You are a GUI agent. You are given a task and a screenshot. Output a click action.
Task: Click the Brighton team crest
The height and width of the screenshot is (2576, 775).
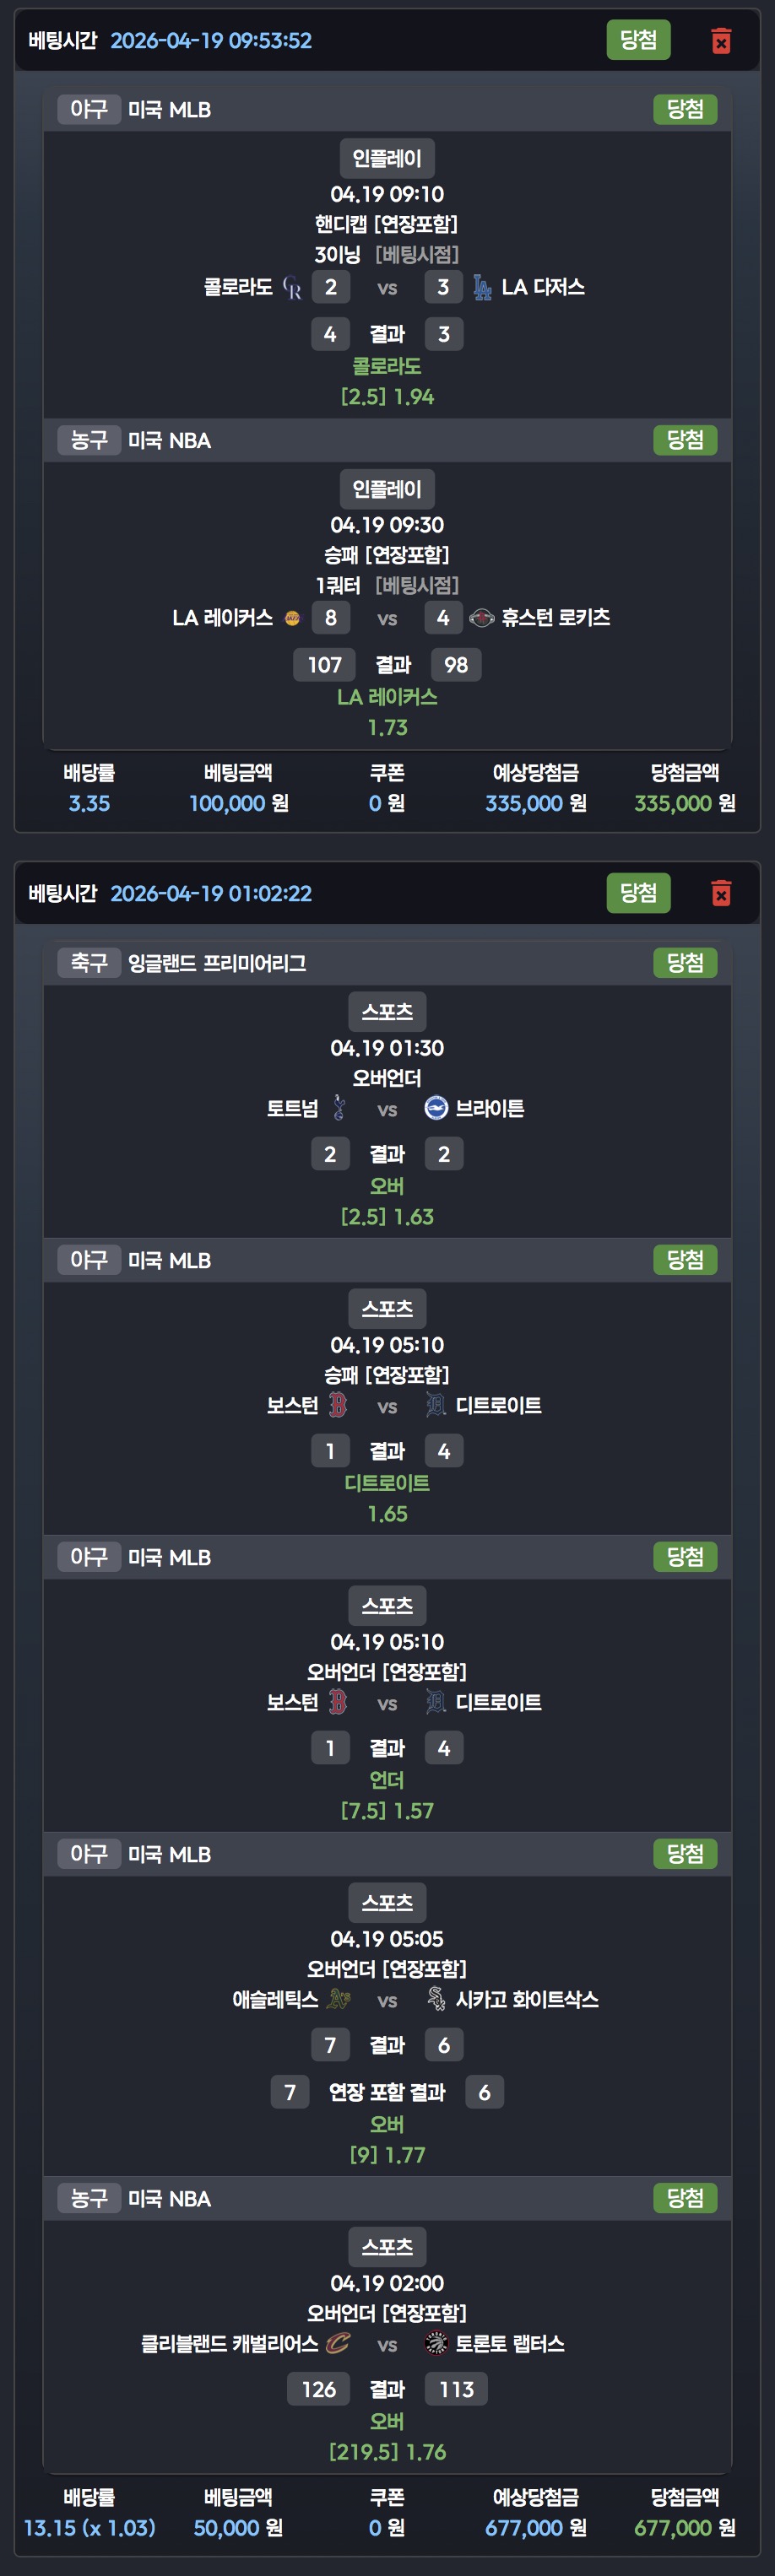tap(436, 1108)
